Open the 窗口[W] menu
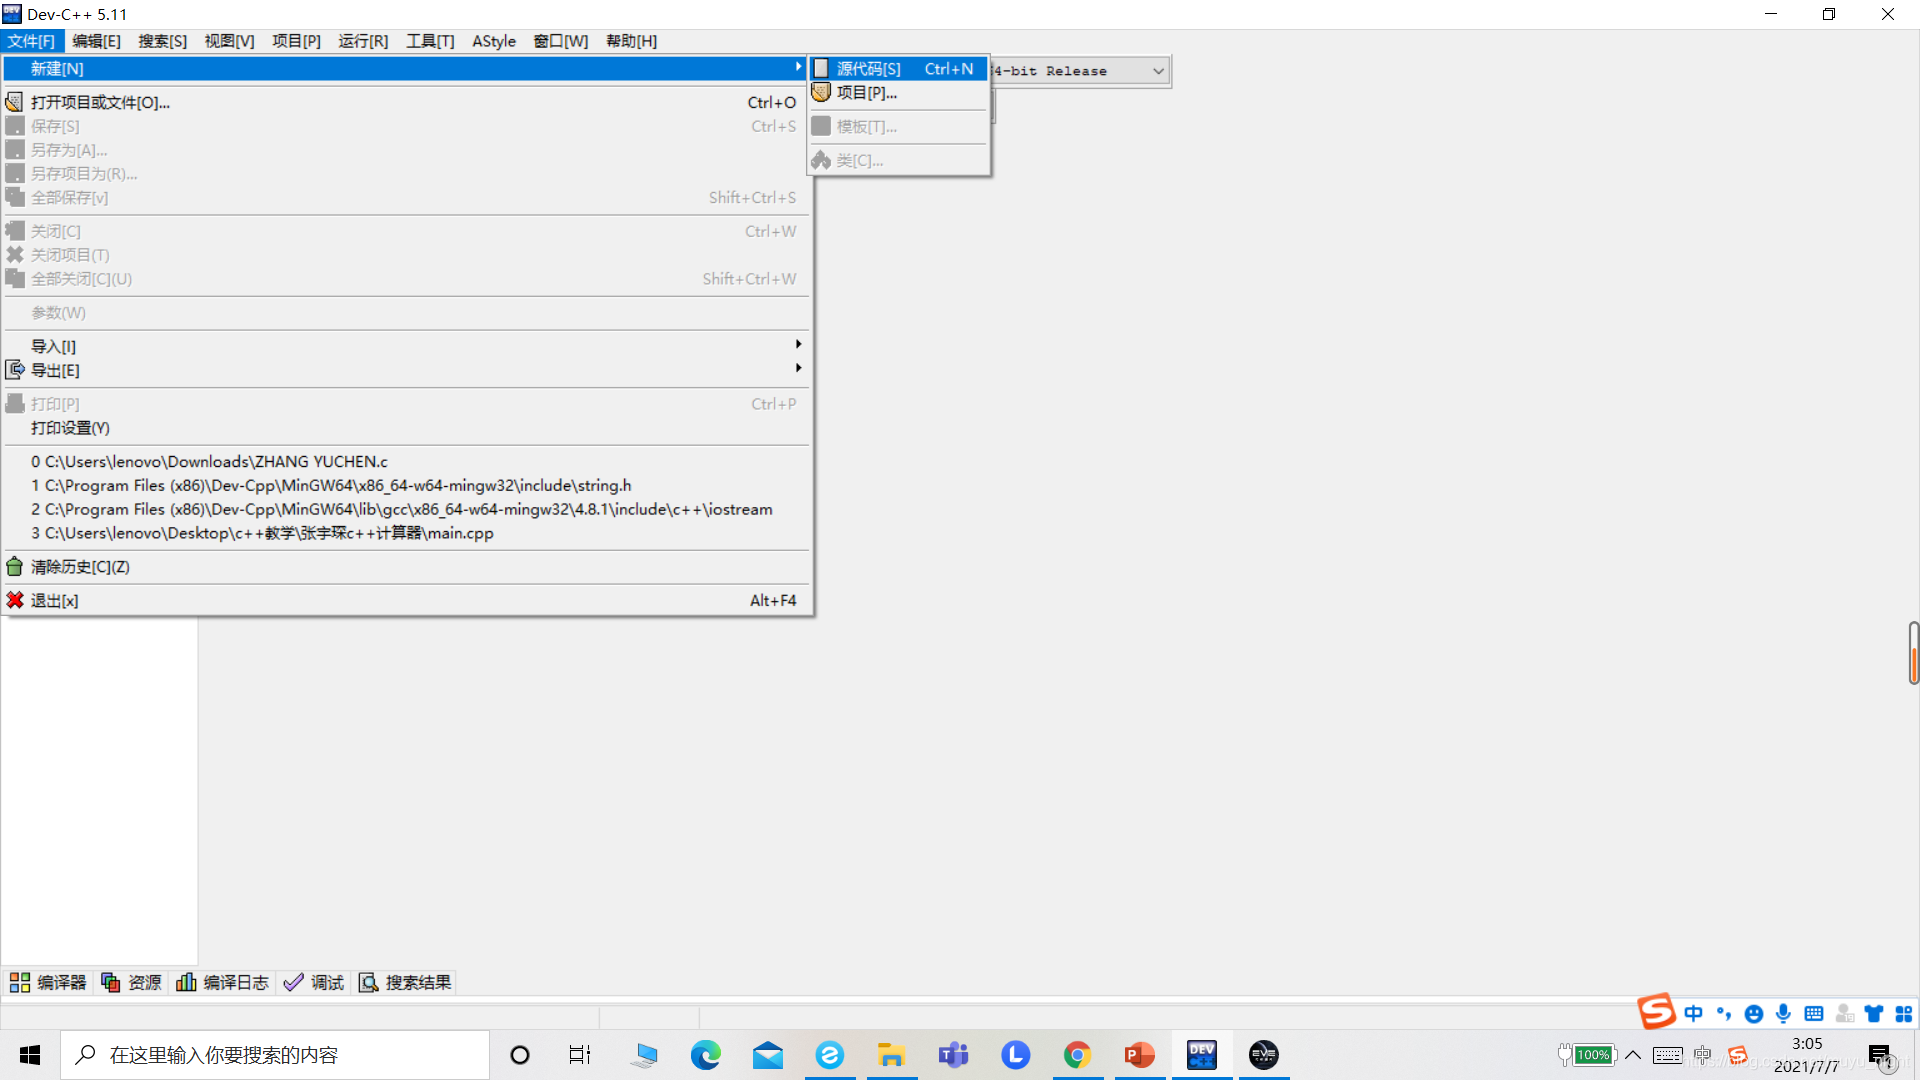Viewport: 1920px width, 1080px height. click(560, 41)
